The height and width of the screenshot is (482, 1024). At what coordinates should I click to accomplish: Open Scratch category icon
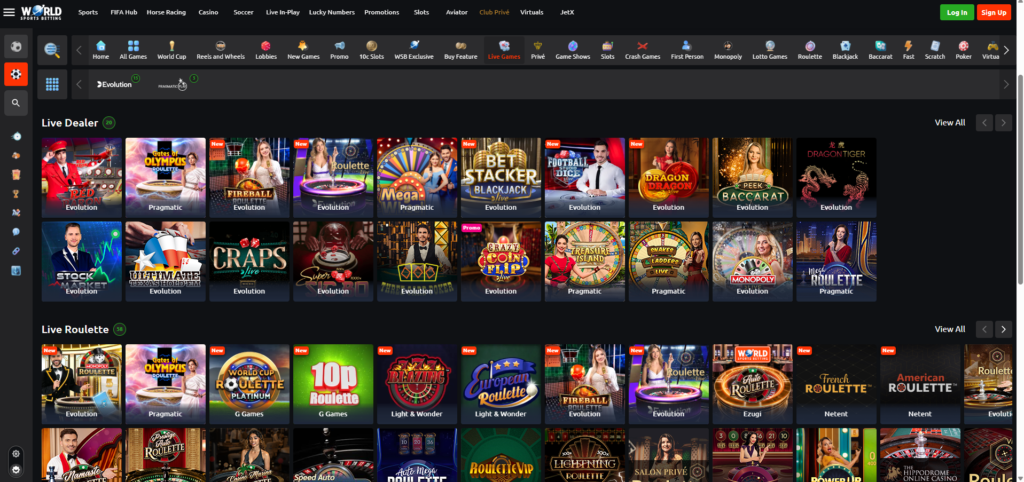pyautogui.click(x=935, y=50)
